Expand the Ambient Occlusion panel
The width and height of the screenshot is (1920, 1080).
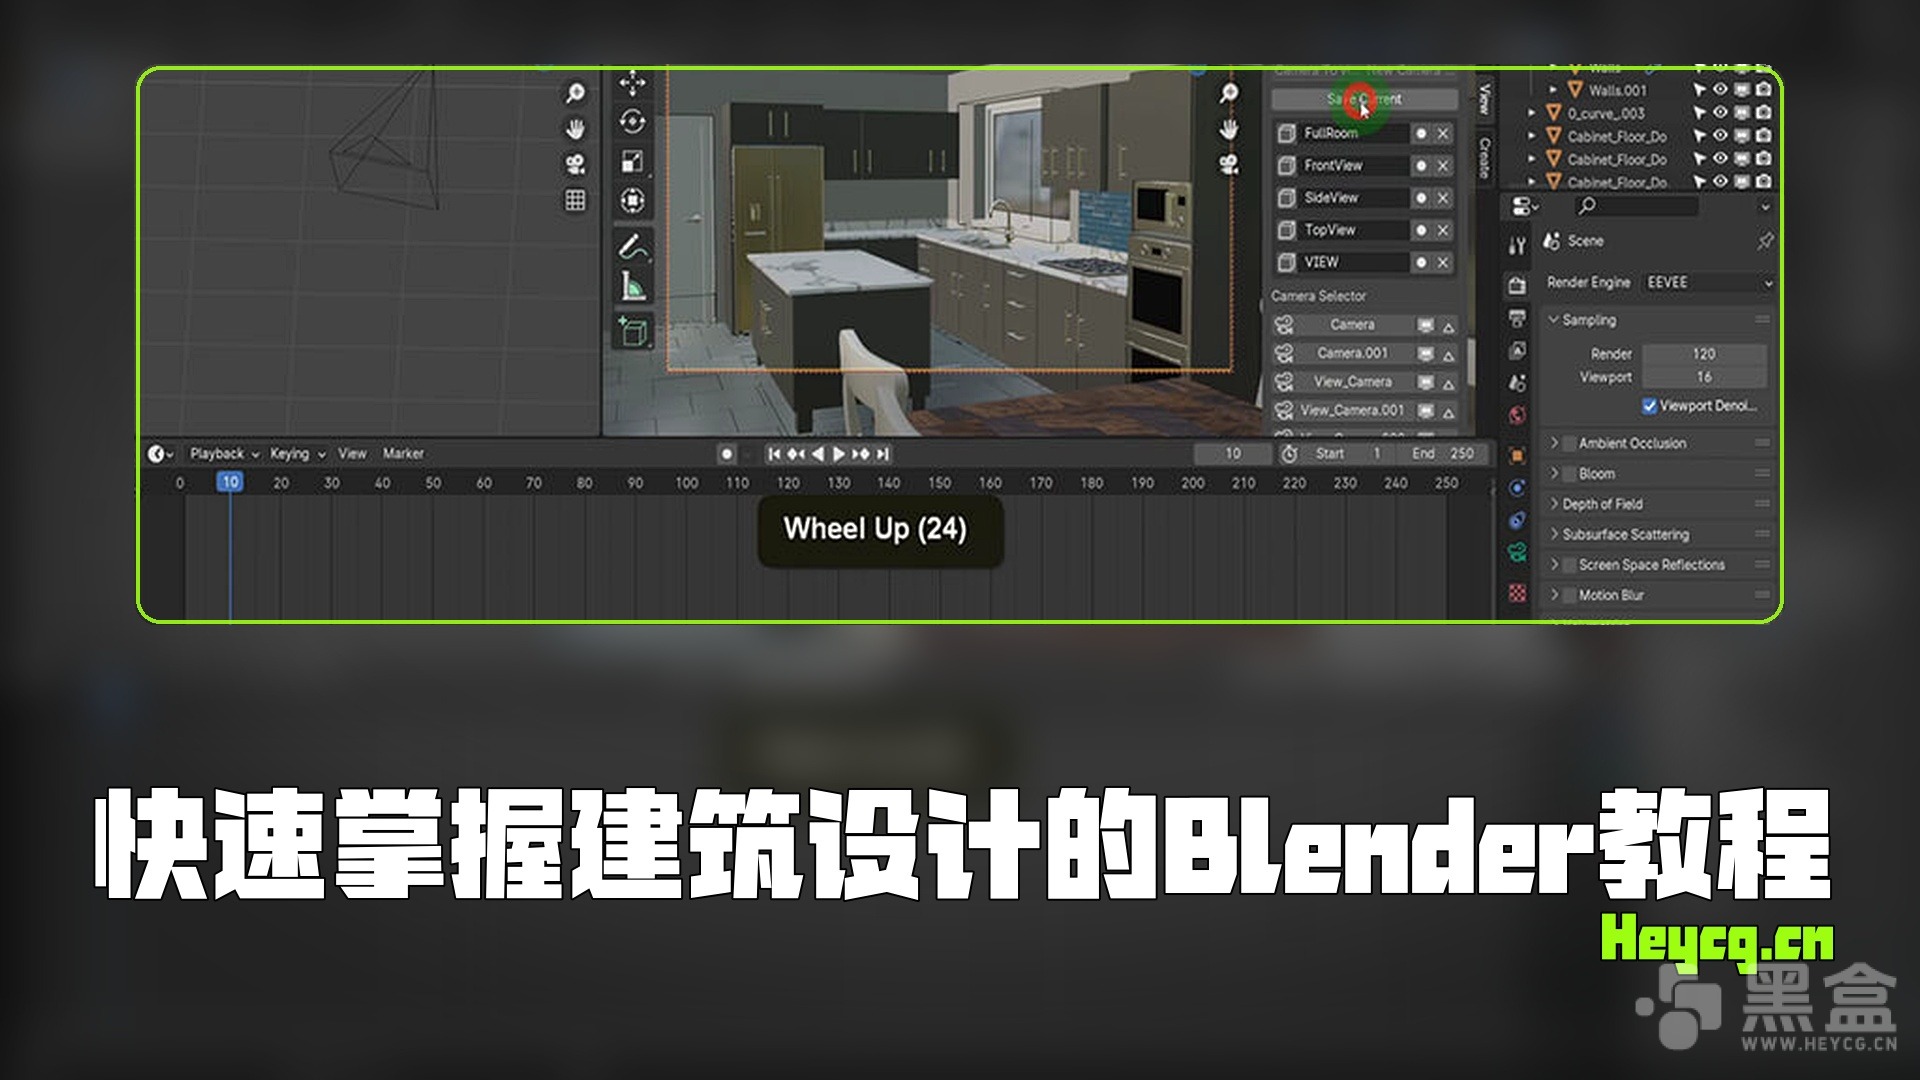tap(1554, 443)
